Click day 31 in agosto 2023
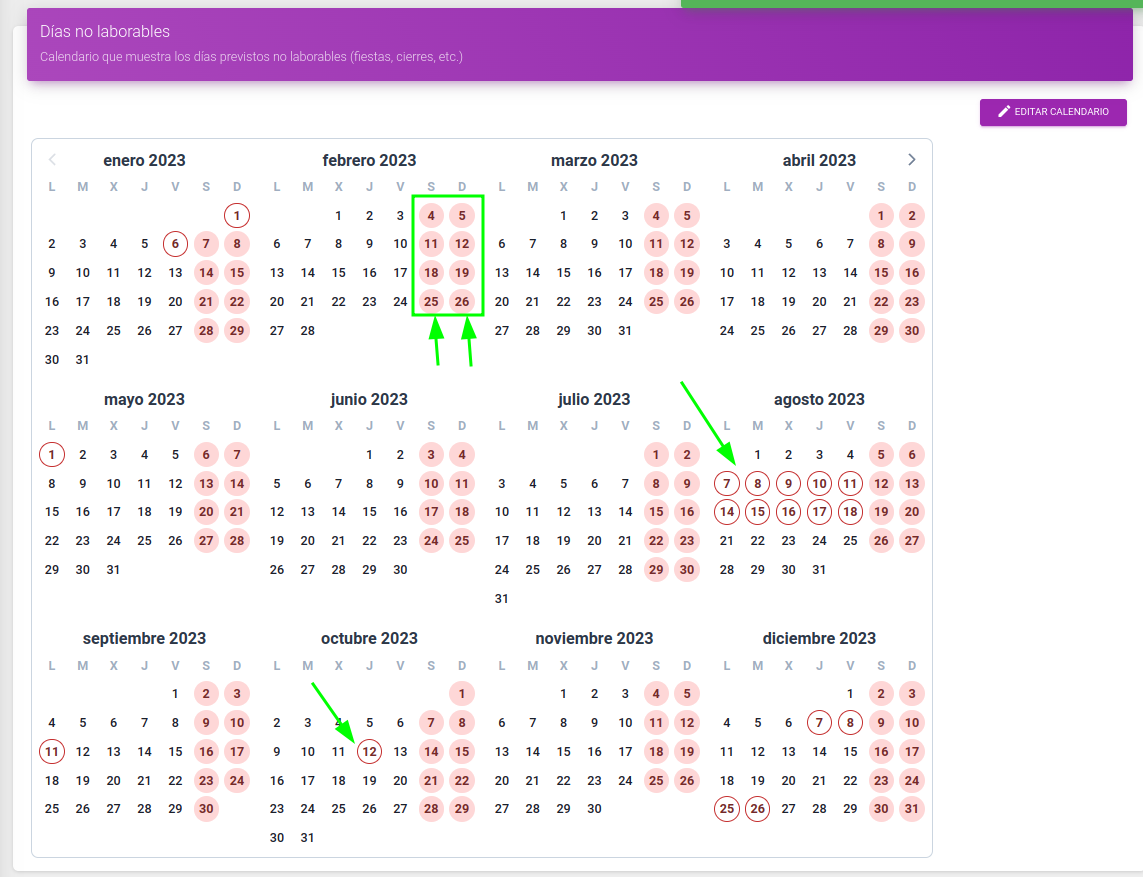This screenshot has height=877, width=1143. 819,570
